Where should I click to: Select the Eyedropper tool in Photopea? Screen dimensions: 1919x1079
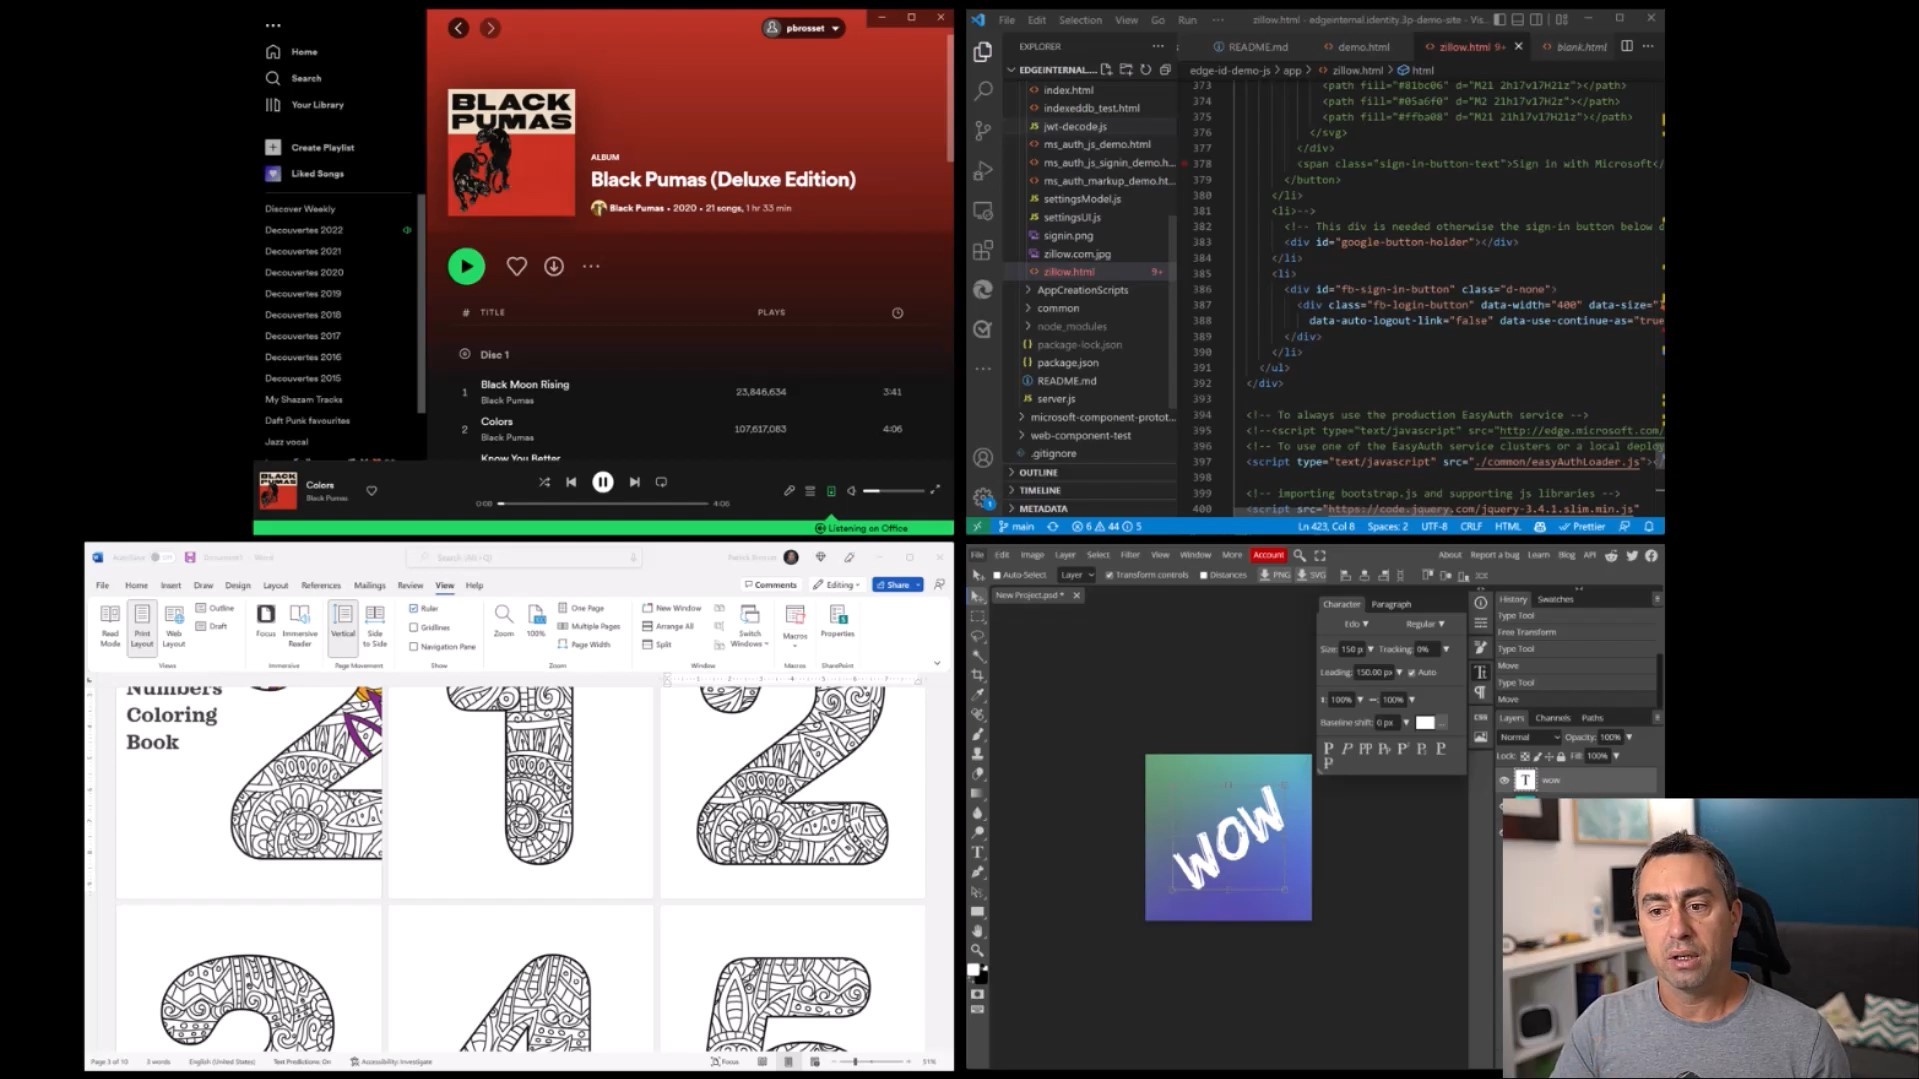(x=978, y=695)
